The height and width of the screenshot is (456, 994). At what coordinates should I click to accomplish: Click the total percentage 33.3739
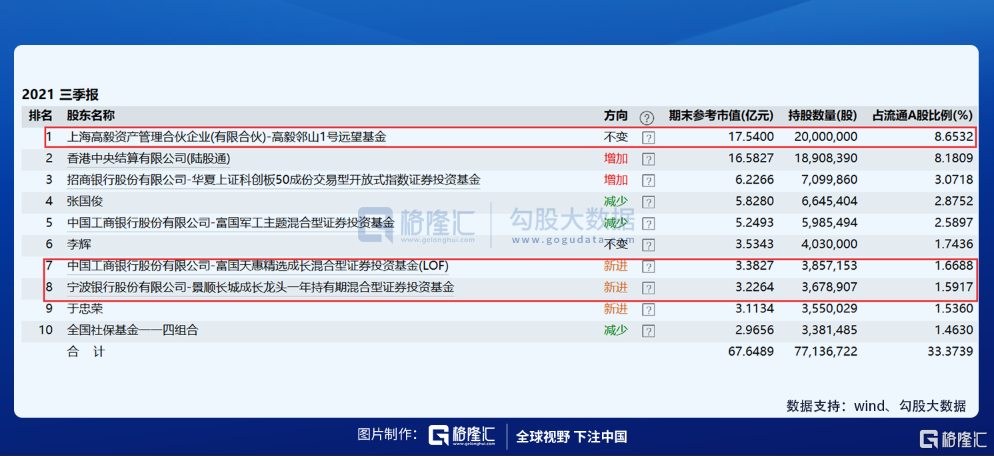949,352
